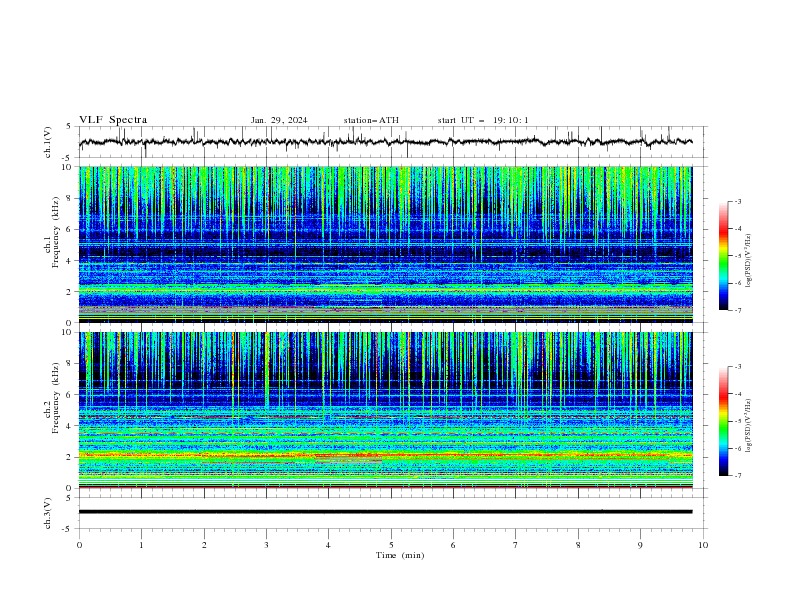Click the date "Jan. 29, 2024"
This screenshot has height=612, width=792.
(279, 120)
